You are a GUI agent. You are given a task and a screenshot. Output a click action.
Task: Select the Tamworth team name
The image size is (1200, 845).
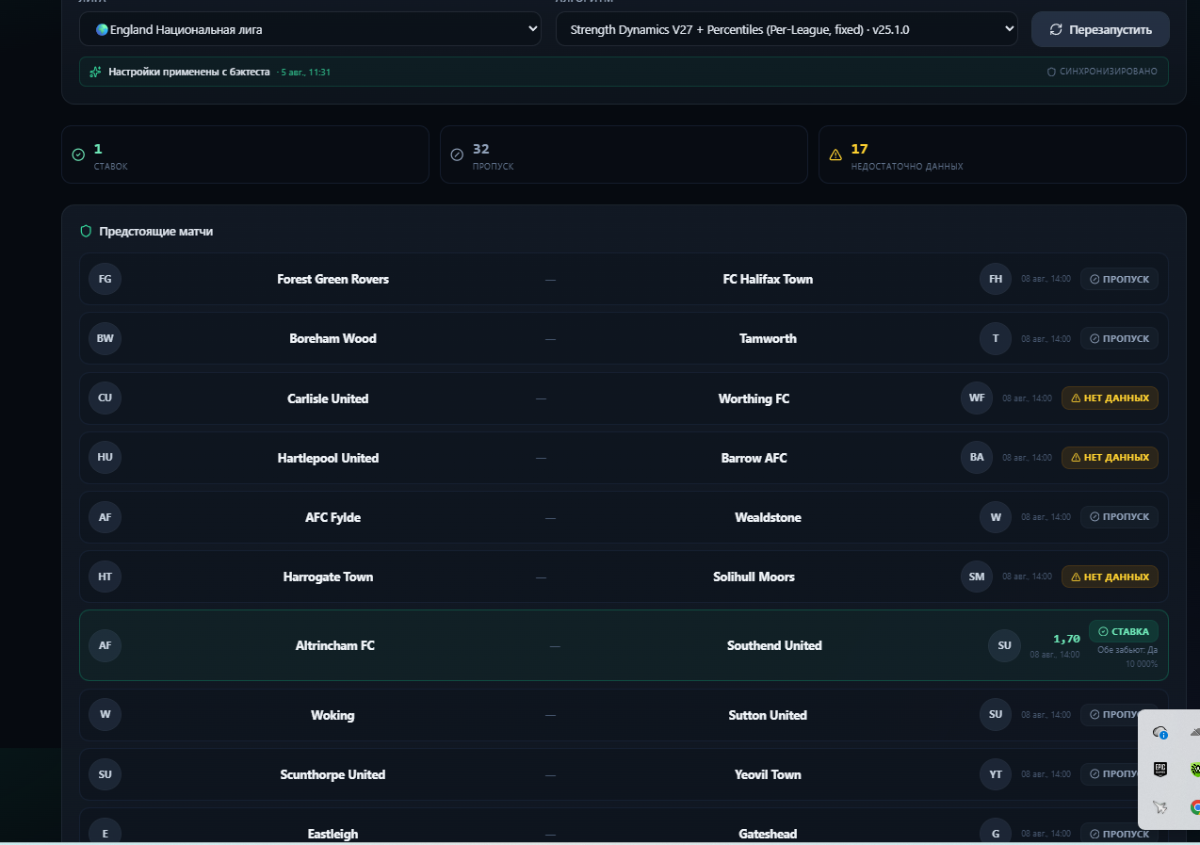[768, 338]
